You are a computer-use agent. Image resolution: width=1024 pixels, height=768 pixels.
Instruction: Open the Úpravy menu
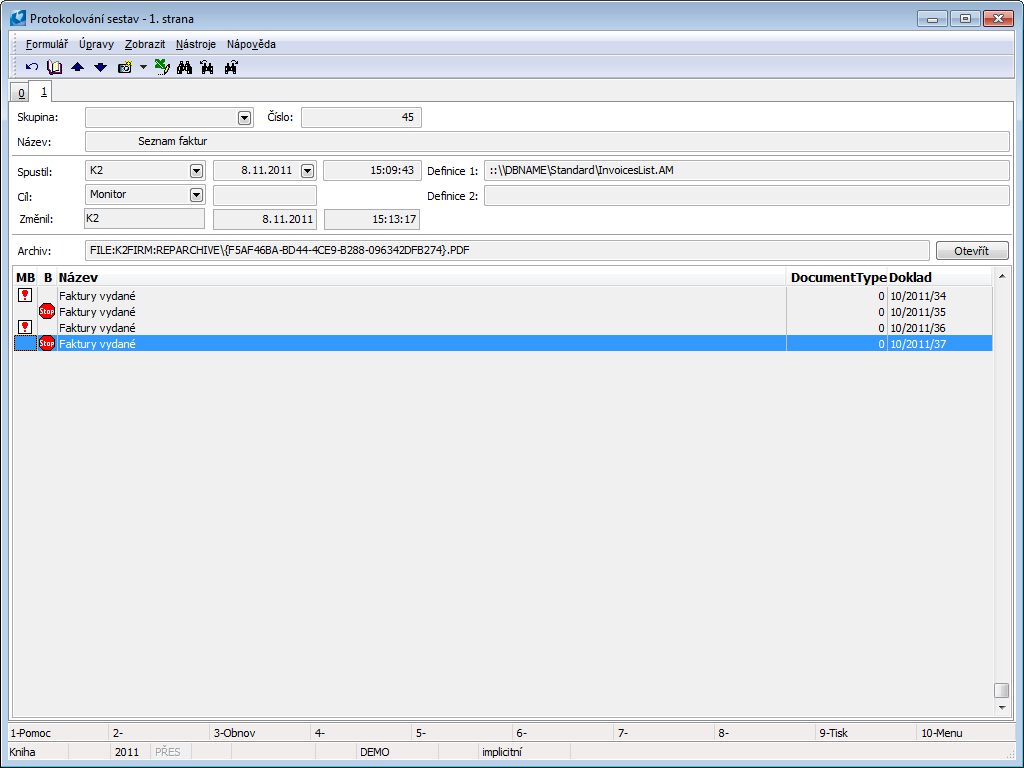97,44
